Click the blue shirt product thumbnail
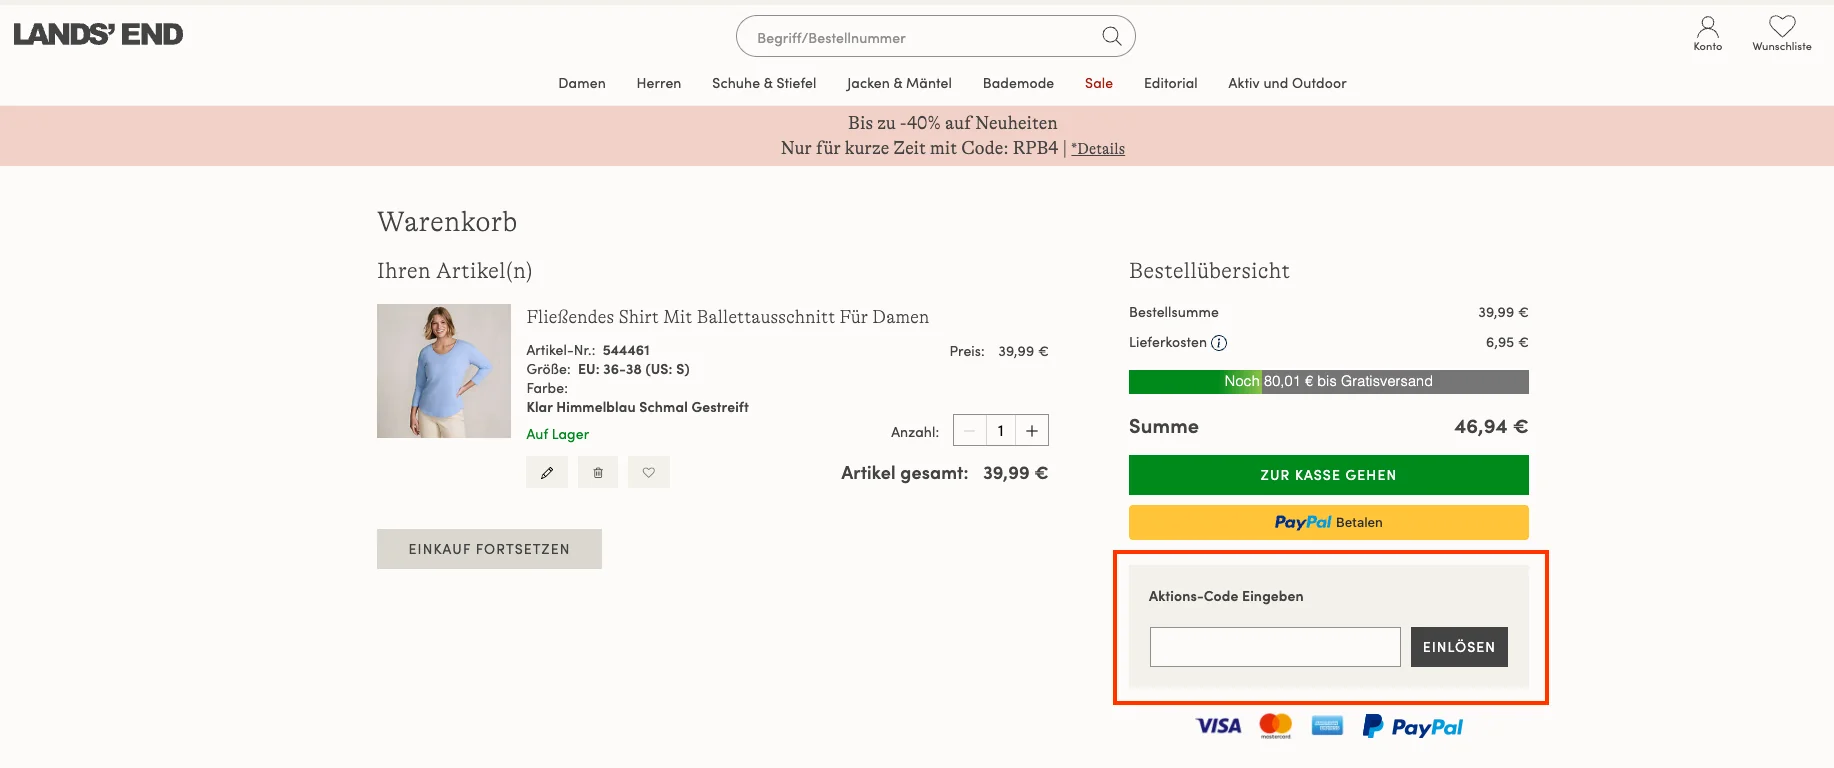 pyautogui.click(x=444, y=371)
